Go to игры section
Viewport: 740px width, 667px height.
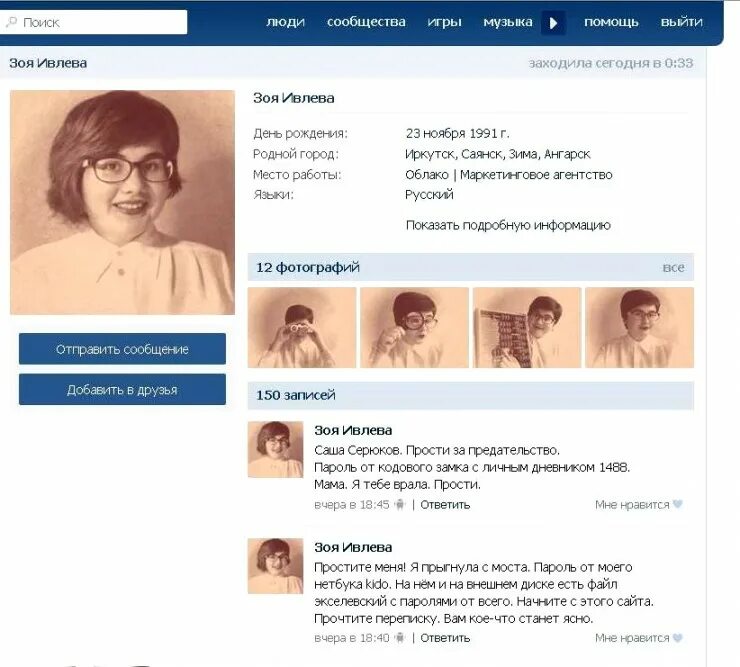click(x=444, y=22)
